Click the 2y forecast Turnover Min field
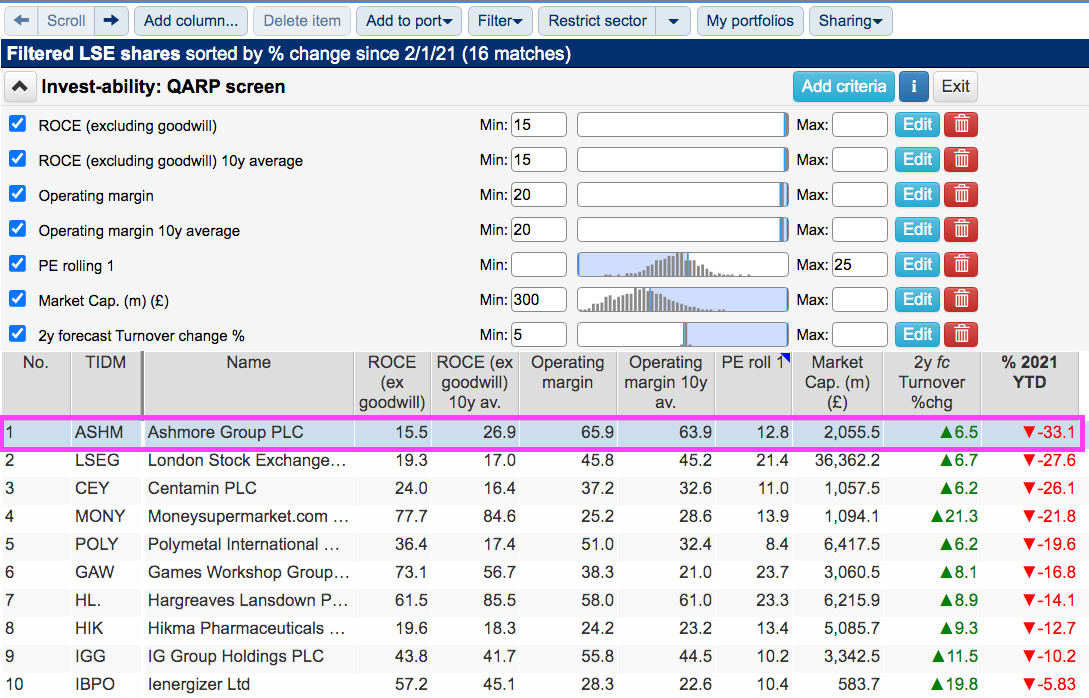Image resolution: width=1089 pixels, height=698 pixels. [x=539, y=335]
